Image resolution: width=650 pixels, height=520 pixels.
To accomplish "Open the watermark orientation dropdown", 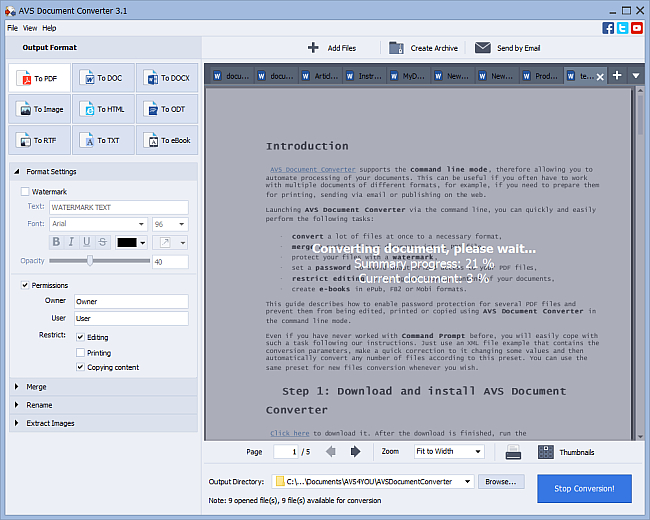I will pos(170,242).
